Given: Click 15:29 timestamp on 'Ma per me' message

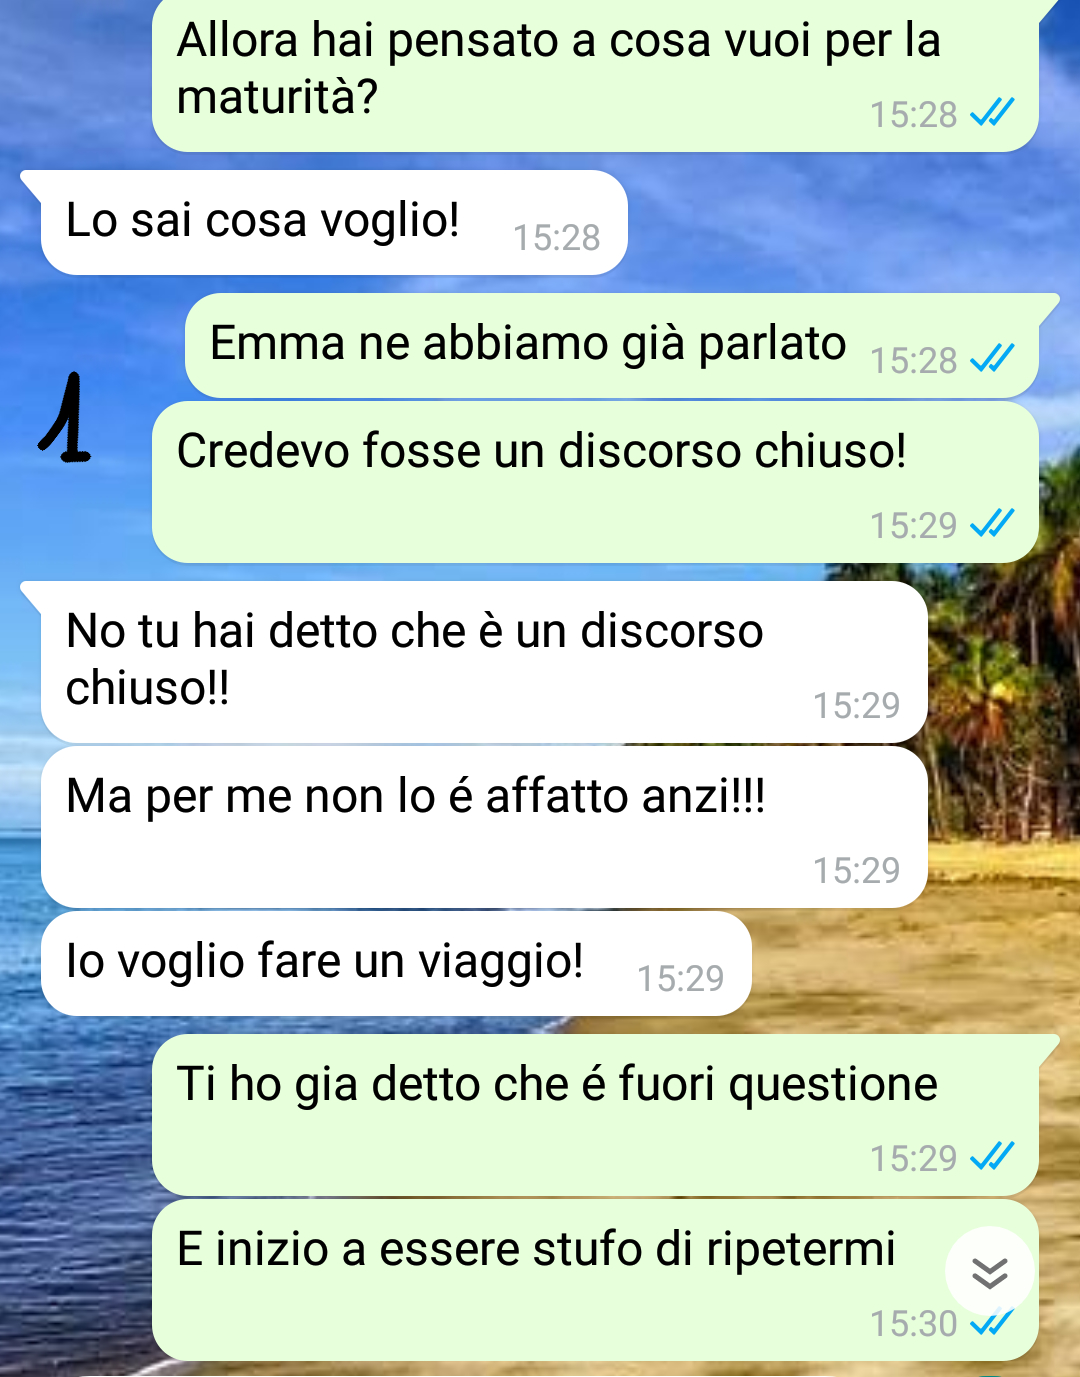Looking at the screenshot, I should (x=857, y=871).
